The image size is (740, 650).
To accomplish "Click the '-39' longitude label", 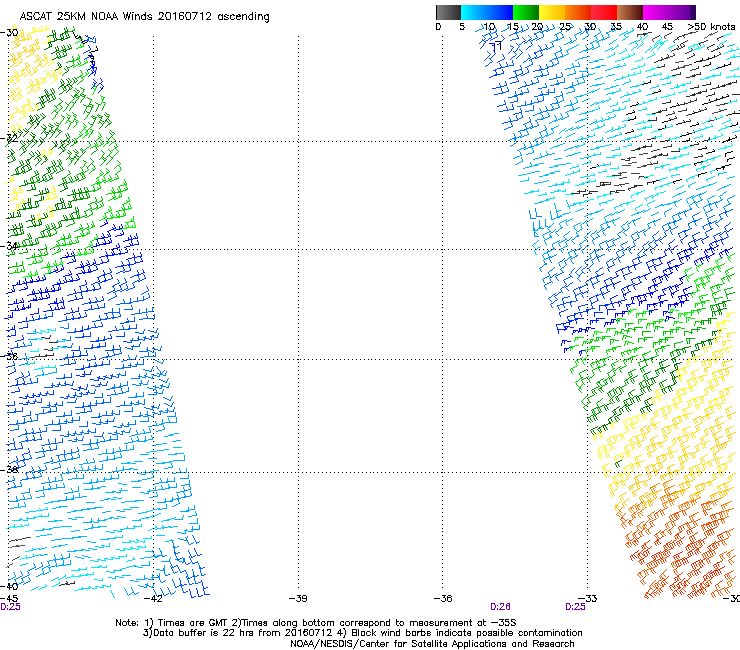I will click(x=298, y=599).
